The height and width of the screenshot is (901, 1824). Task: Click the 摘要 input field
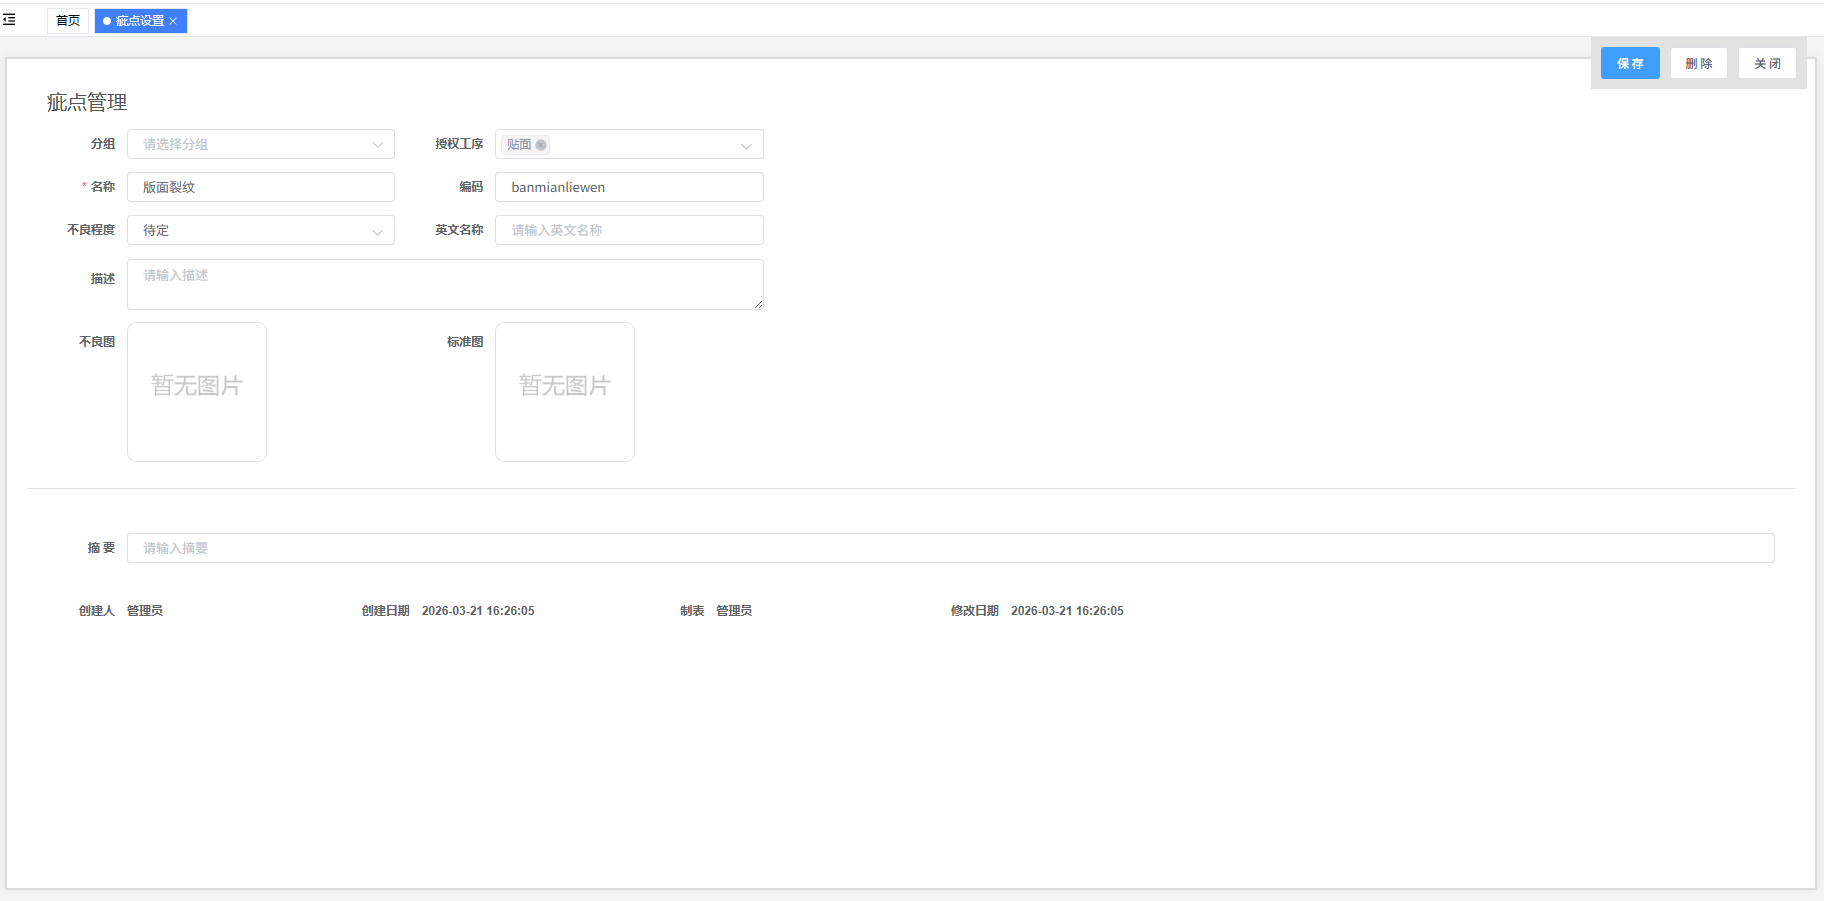[x=950, y=548]
